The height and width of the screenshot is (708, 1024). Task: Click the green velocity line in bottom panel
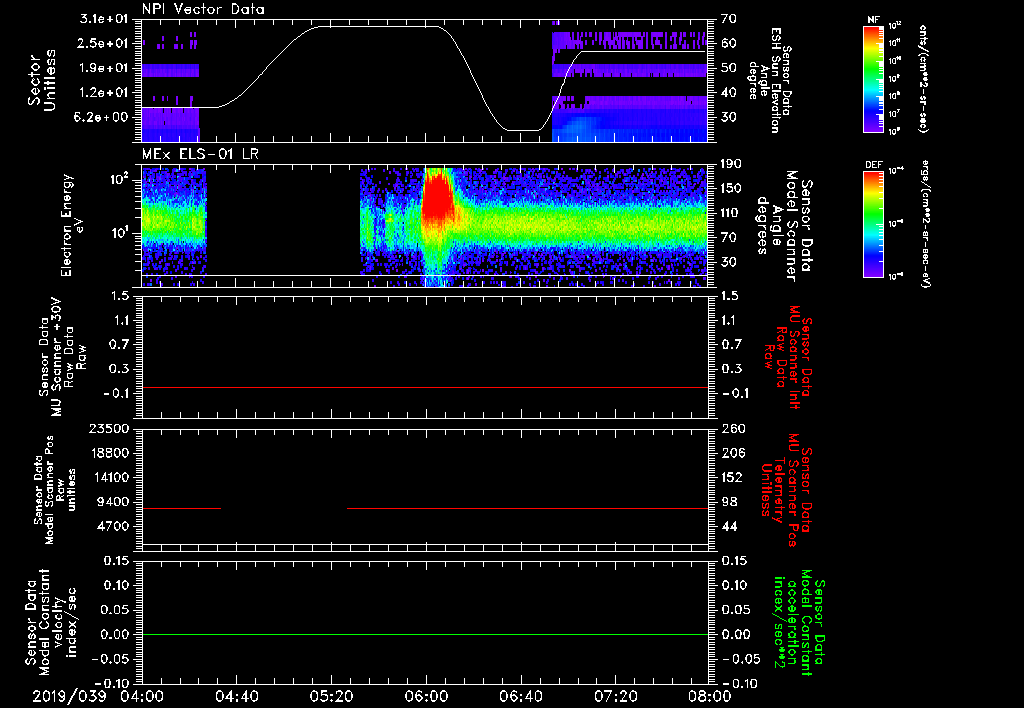[x=425, y=634]
